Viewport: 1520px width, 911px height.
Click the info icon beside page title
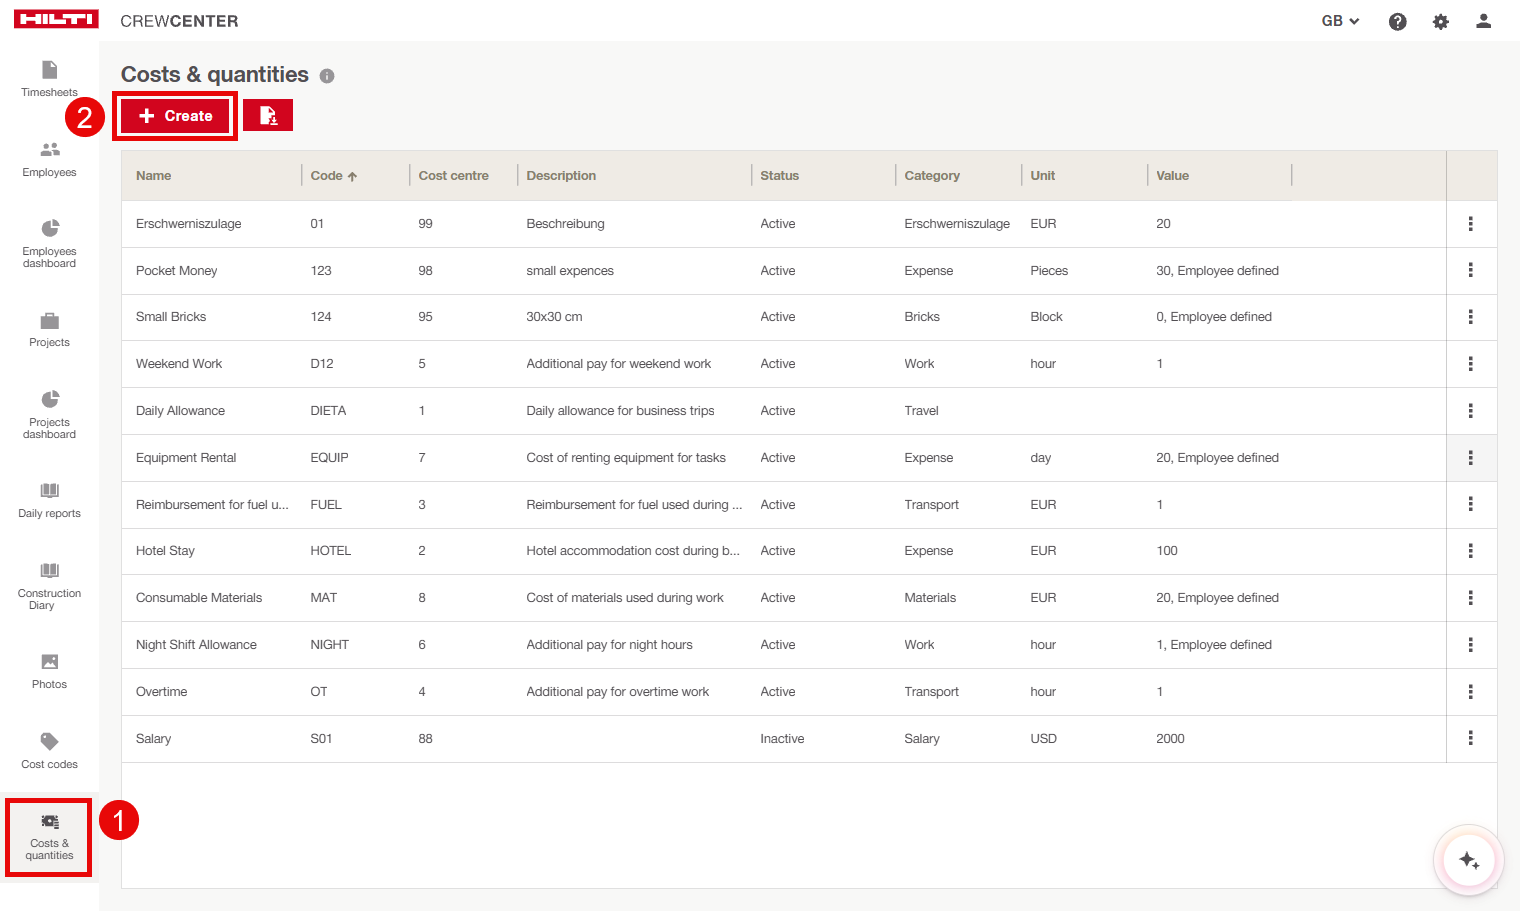click(x=327, y=76)
